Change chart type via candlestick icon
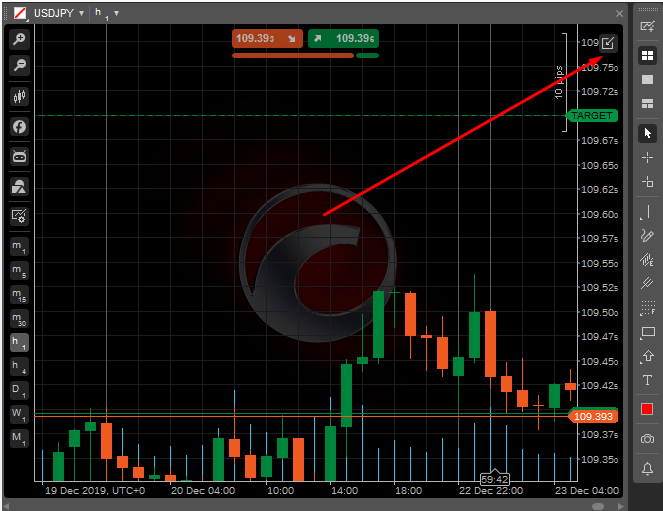The height and width of the screenshot is (511, 663). pyautogui.click(x=19, y=96)
